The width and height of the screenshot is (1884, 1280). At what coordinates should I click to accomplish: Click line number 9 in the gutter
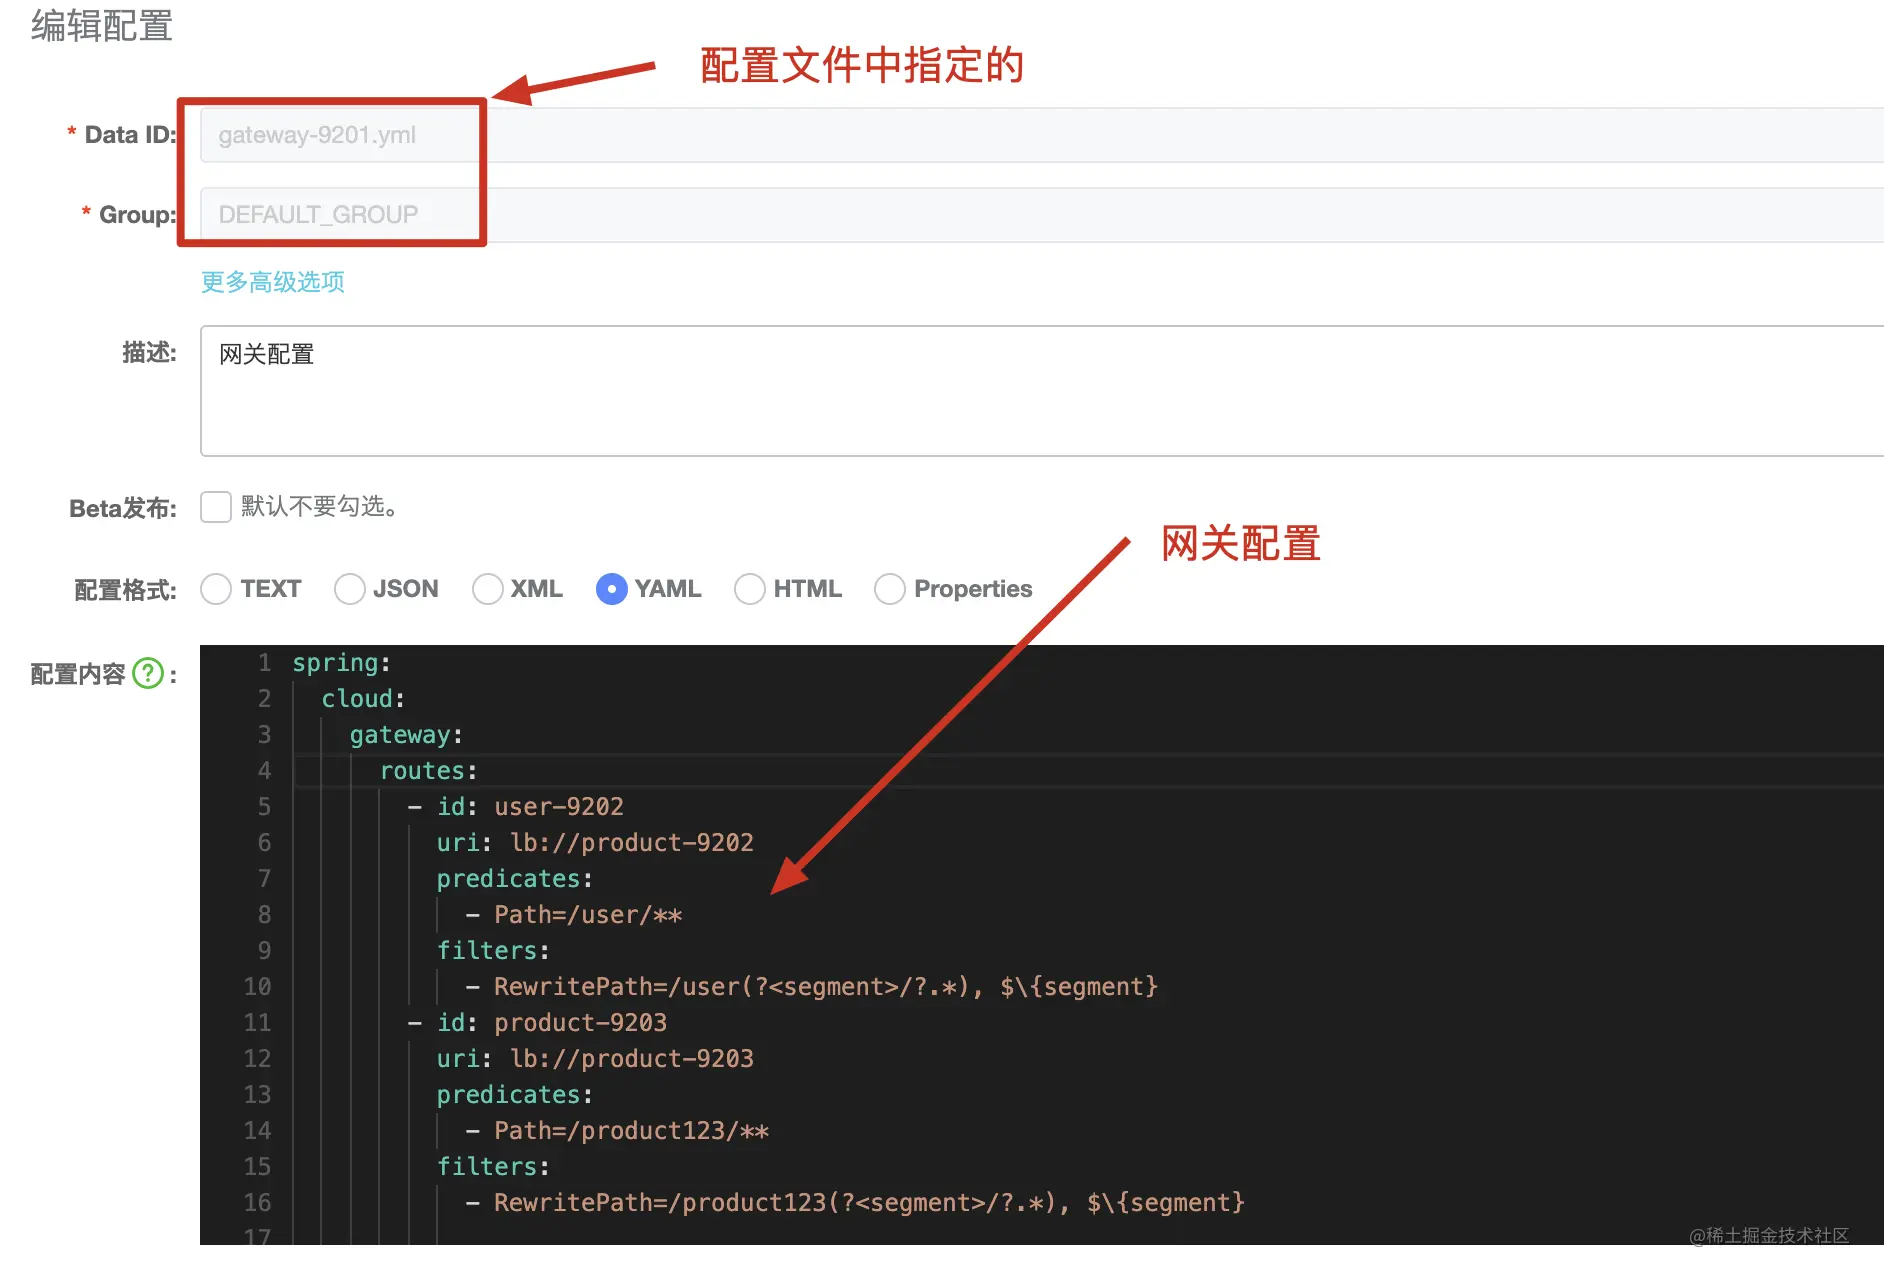pyautogui.click(x=264, y=951)
